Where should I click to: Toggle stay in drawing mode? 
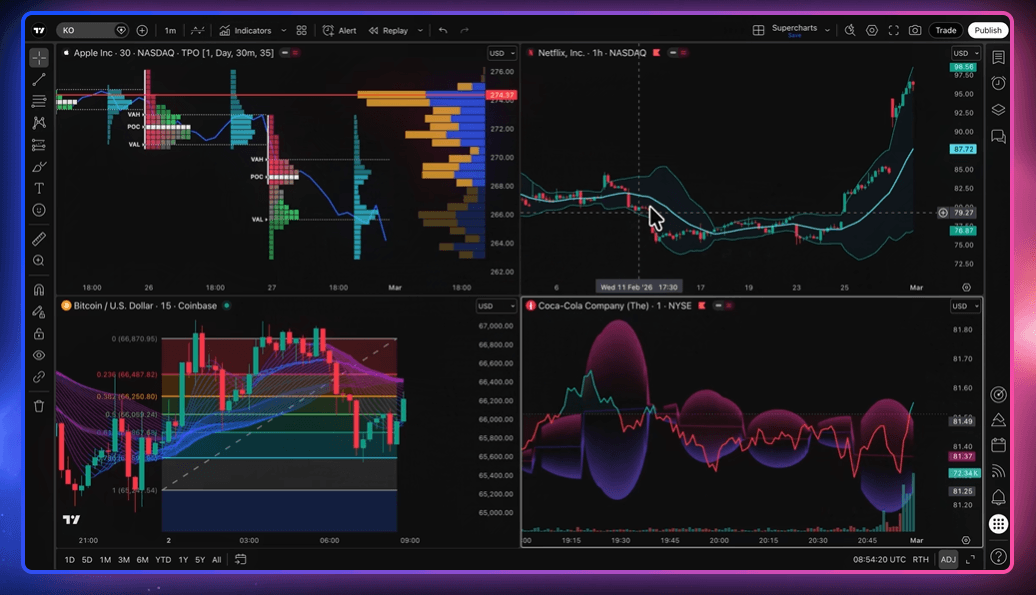pos(39,312)
